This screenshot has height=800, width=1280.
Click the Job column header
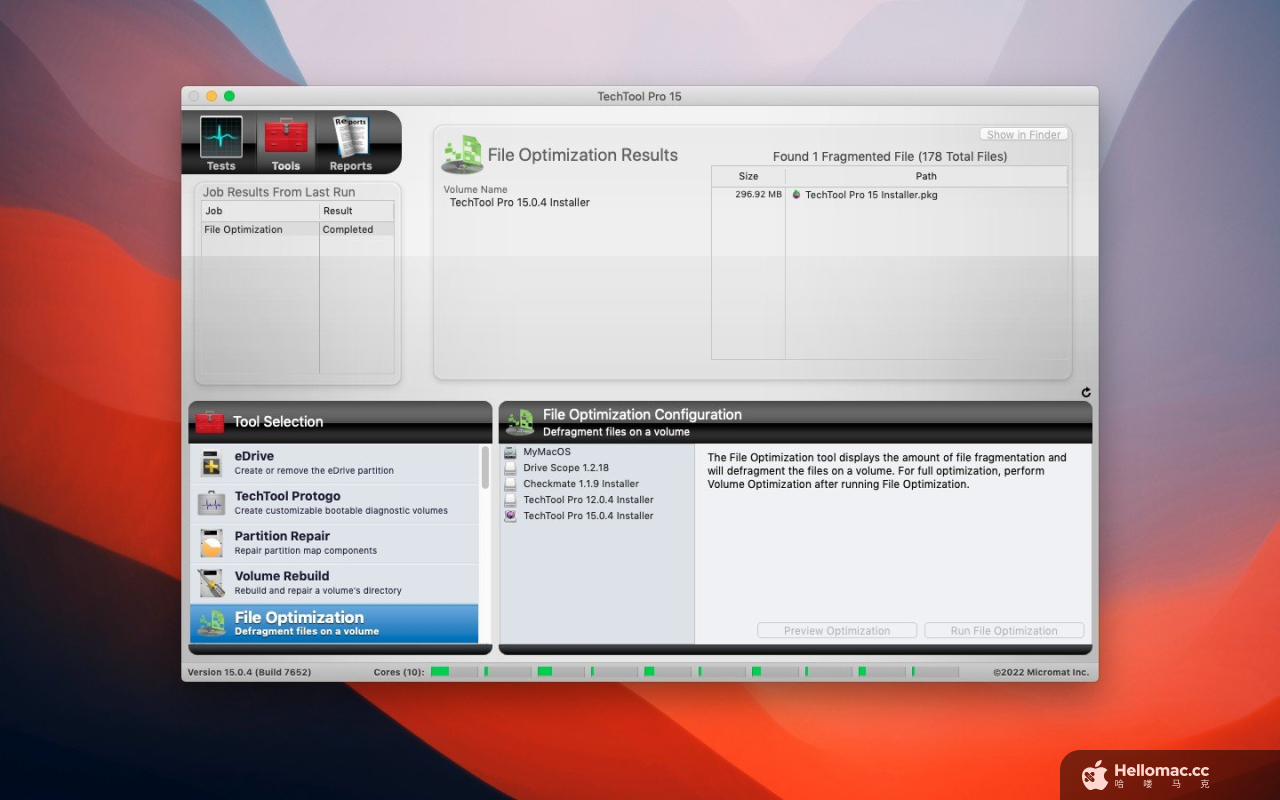(260, 211)
